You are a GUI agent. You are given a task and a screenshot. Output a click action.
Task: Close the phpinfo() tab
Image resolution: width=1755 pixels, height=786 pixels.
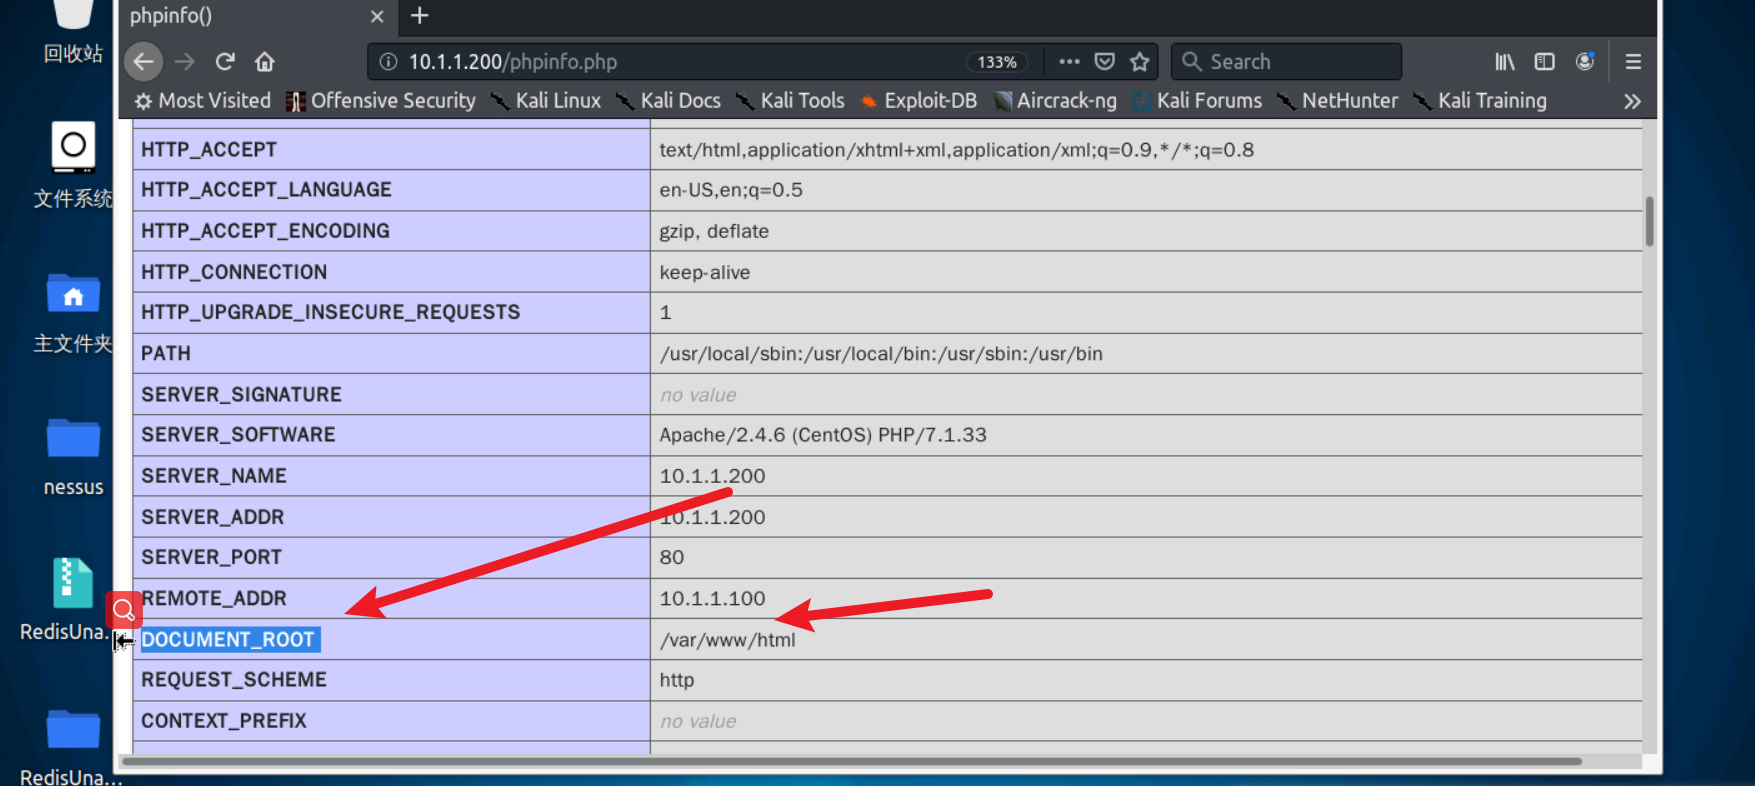click(x=377, y=16)
